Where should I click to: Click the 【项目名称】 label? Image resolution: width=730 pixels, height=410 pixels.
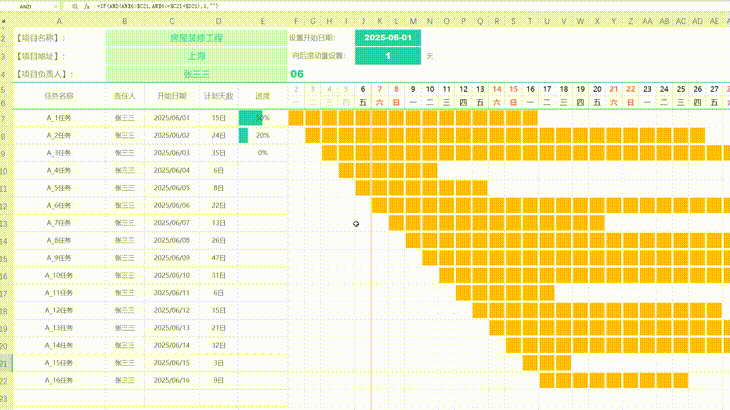(x=41, y=38)
